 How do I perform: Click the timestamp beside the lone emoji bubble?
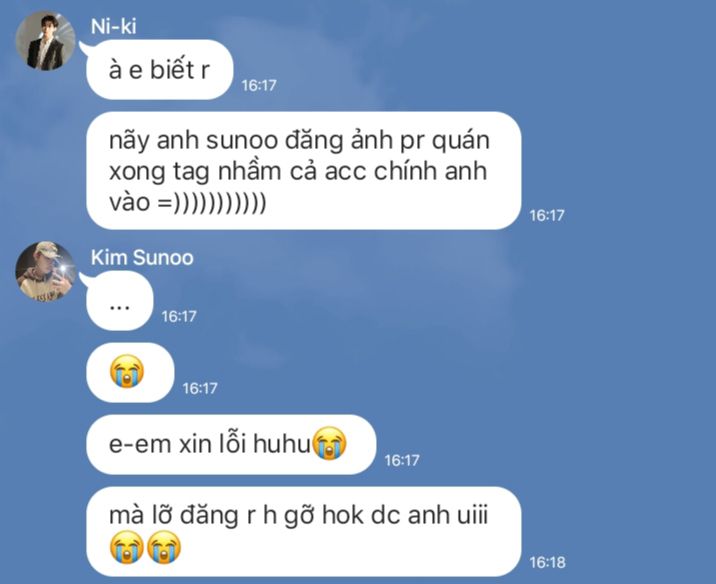[200, 388]
